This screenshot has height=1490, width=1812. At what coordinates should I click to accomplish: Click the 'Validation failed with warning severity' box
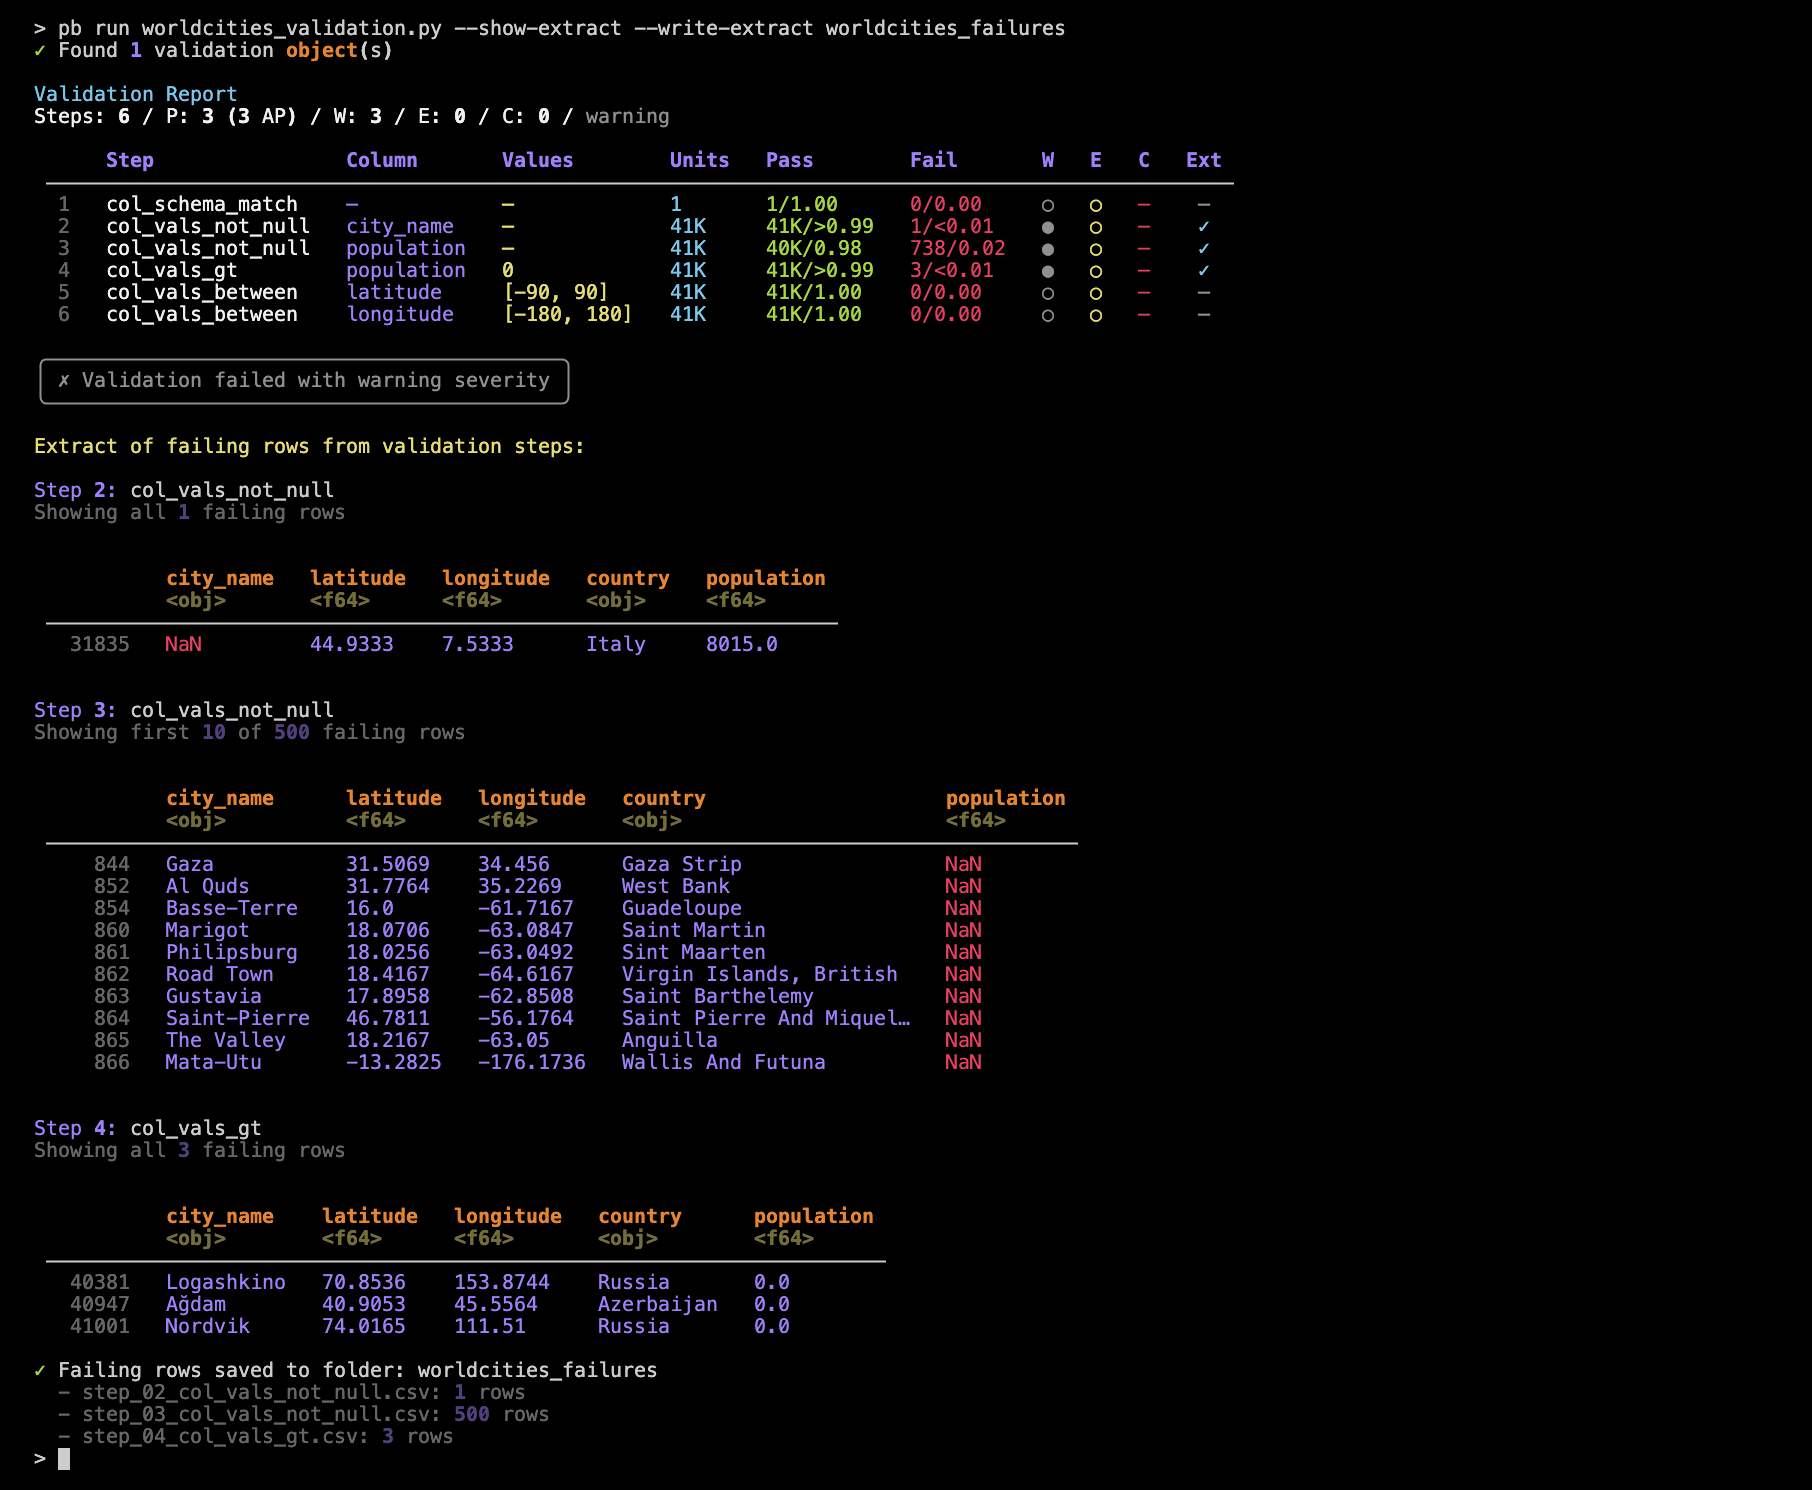click(304, 381)
